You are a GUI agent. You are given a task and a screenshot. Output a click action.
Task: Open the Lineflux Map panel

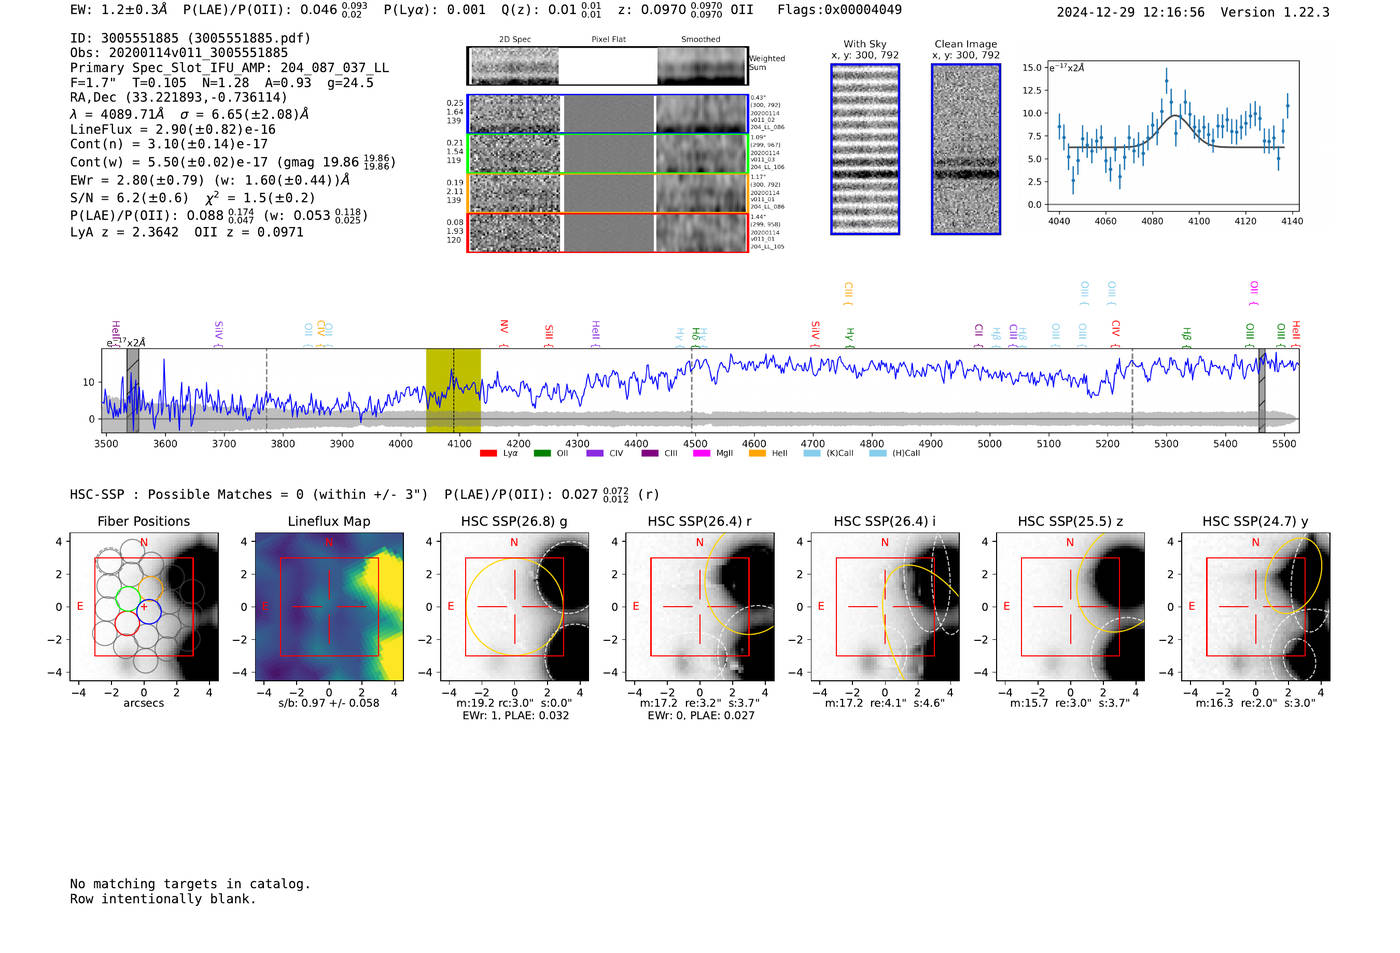(329, 606)
